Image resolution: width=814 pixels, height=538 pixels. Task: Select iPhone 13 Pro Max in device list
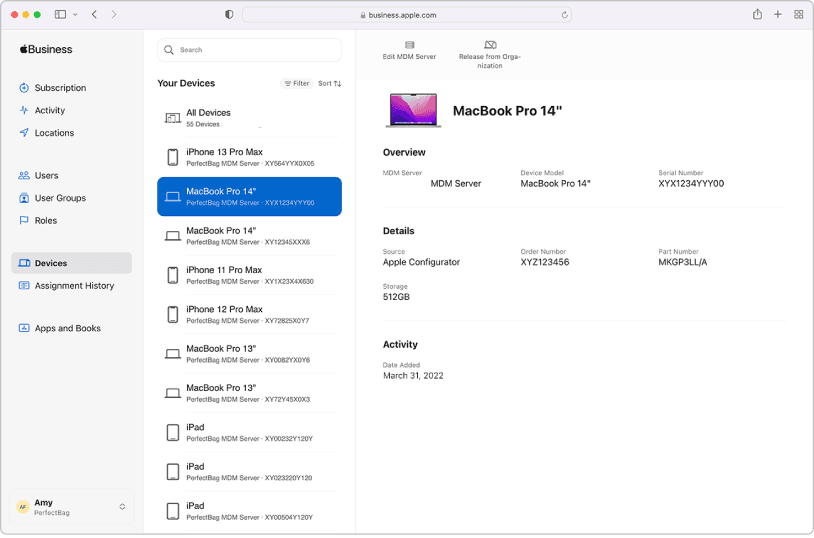[250, 157]
